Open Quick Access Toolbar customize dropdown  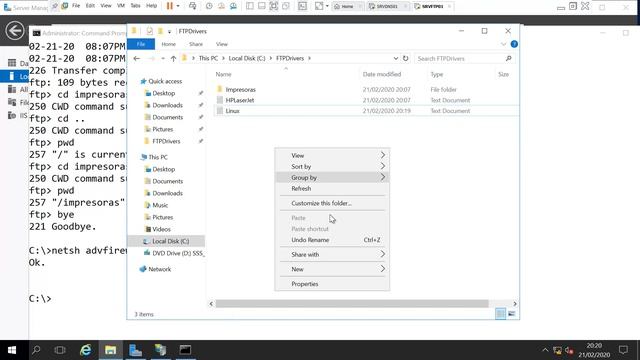click(x=169, y=31)
